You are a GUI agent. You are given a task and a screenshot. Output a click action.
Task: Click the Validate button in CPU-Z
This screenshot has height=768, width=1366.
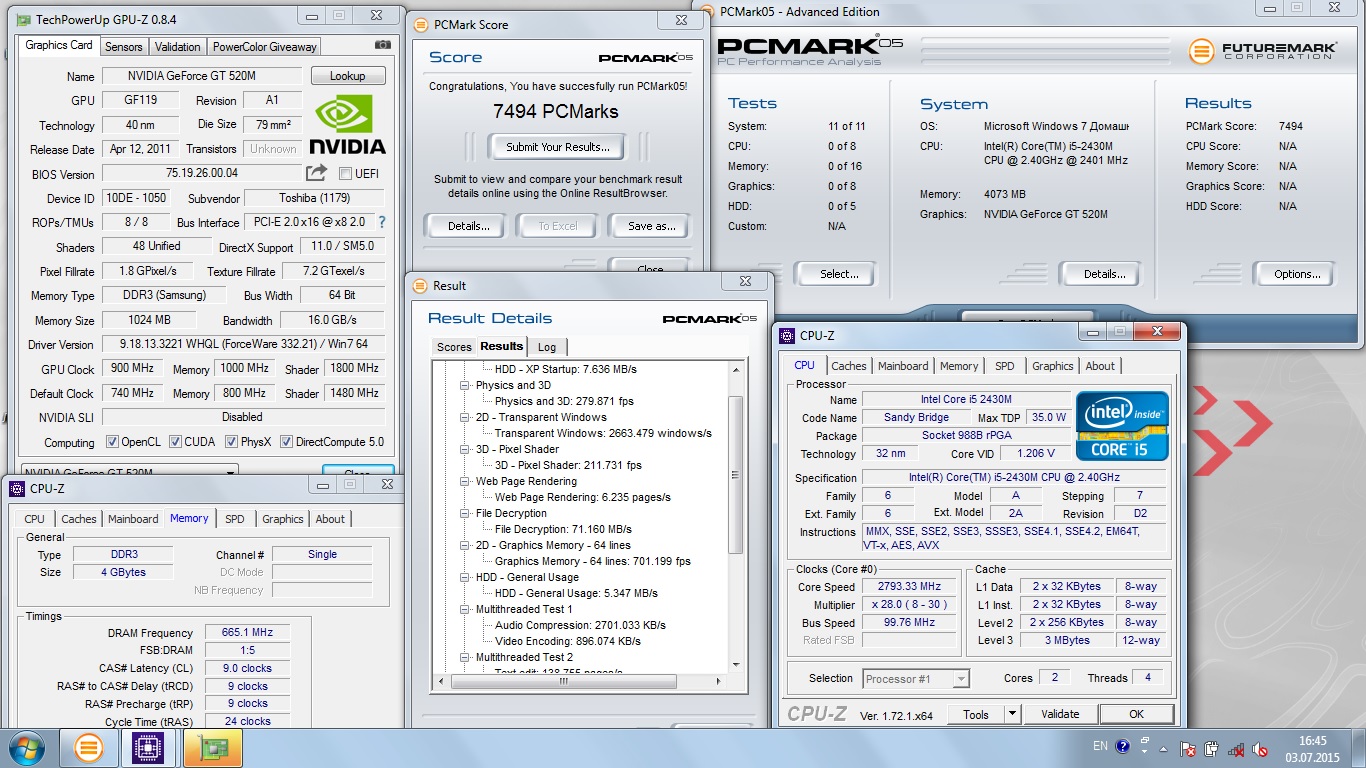coord(1060,714)
